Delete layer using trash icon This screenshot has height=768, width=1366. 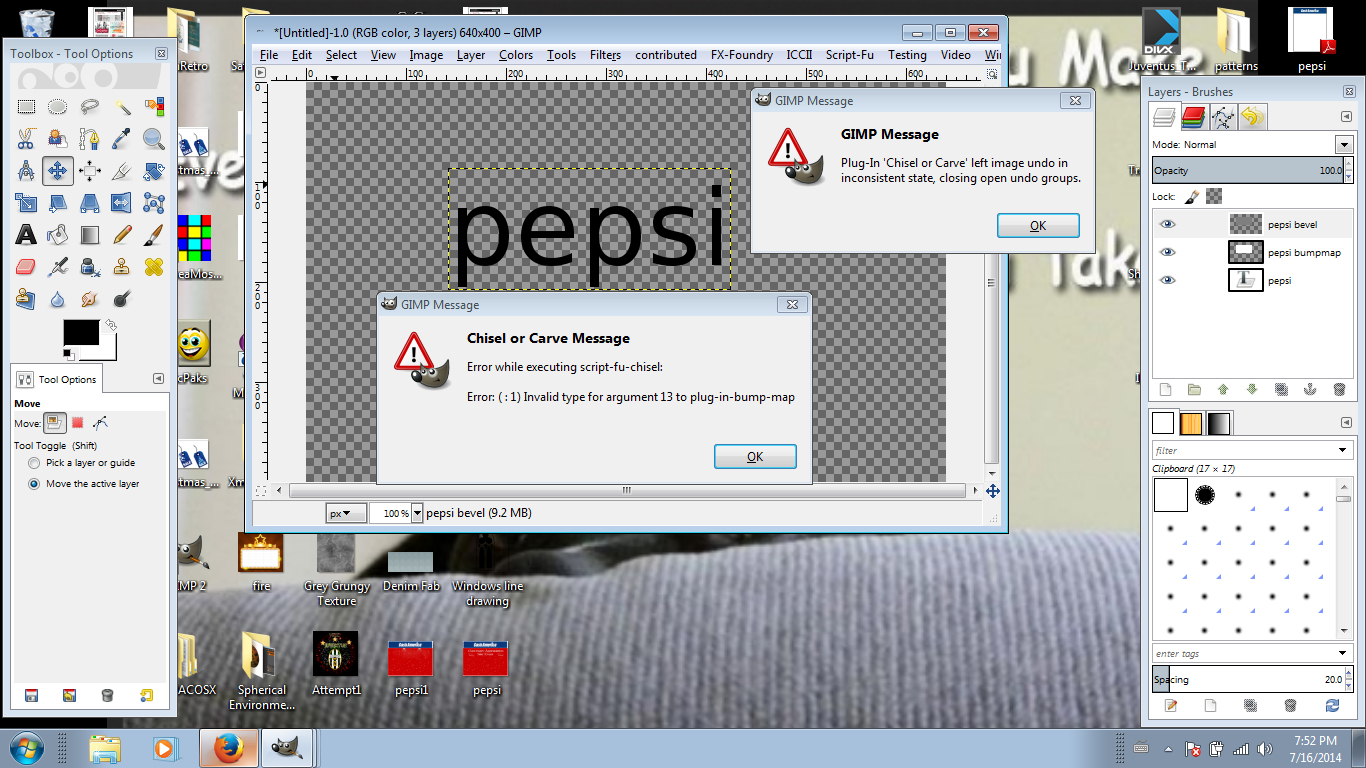tap(1339, 390)
